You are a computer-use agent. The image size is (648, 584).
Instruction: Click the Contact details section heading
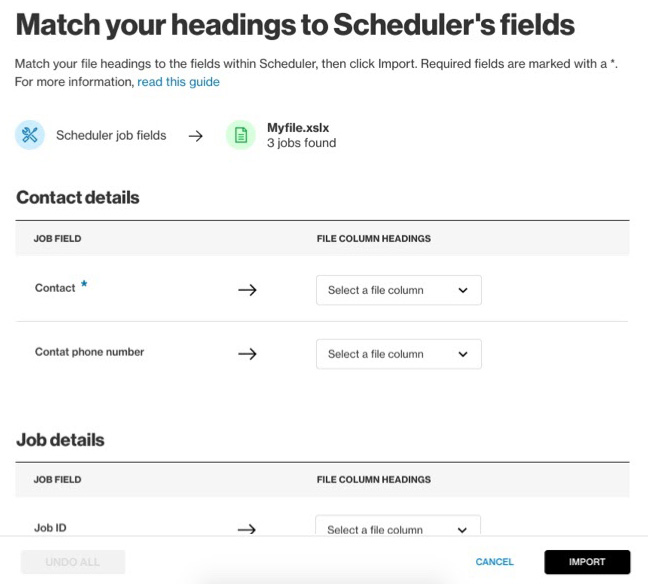click(78, 197)
